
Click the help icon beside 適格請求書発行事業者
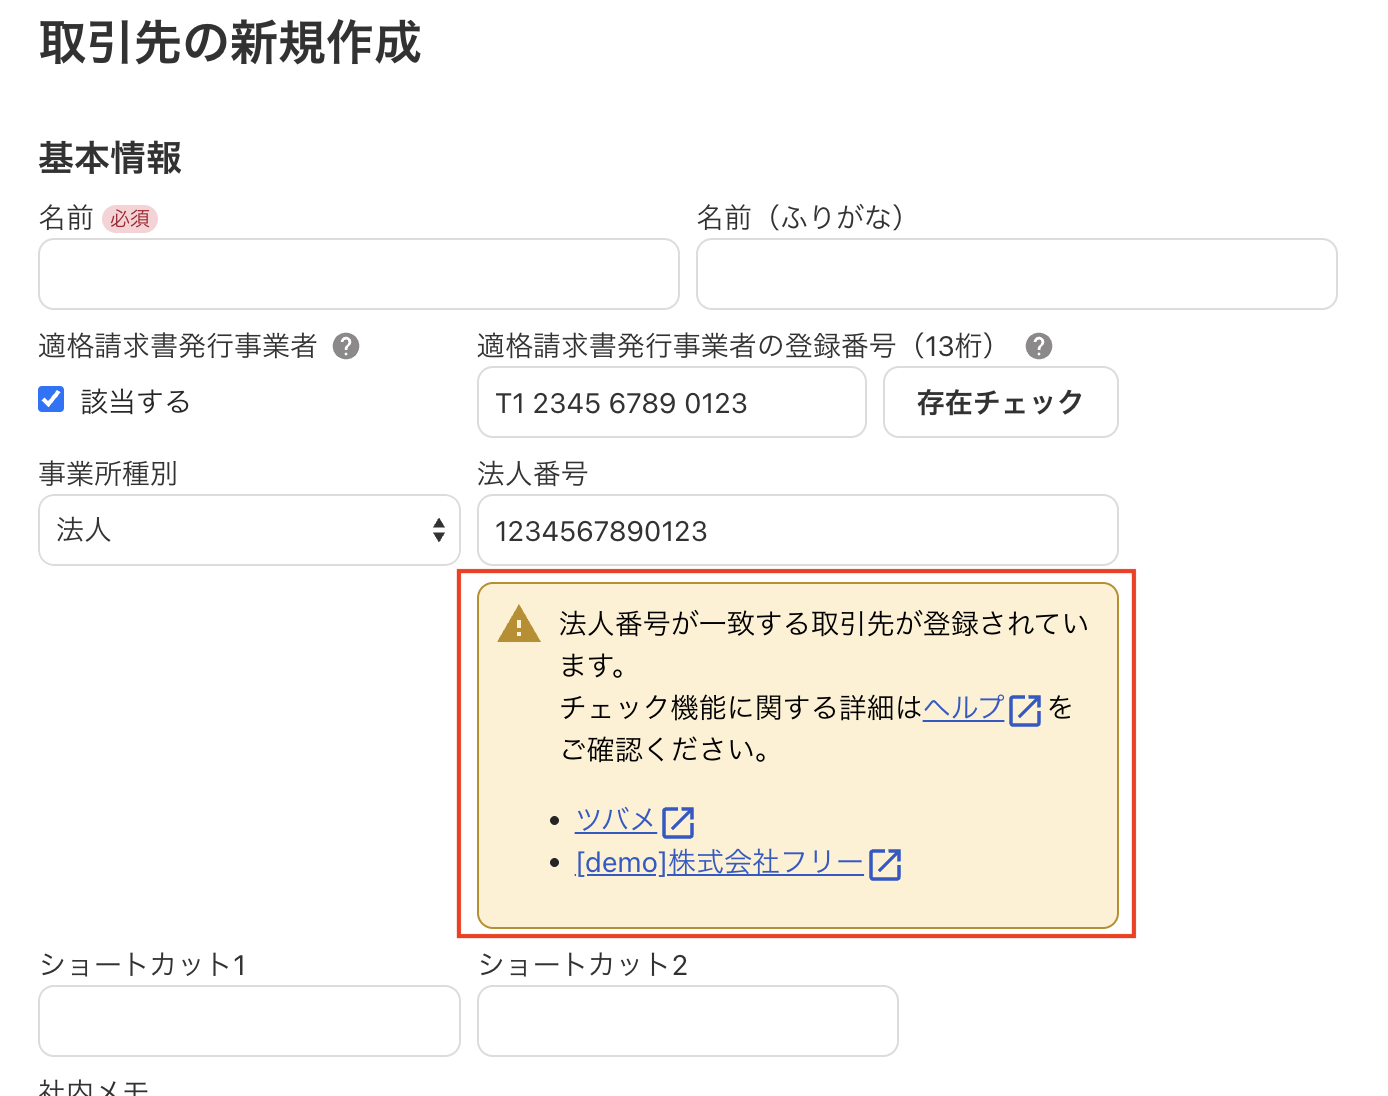tap(346, 345)
